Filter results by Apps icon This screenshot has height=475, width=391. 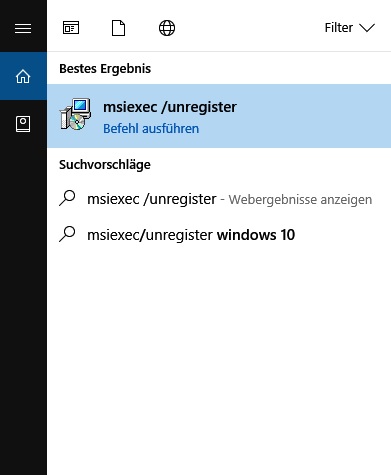[71, 28]
